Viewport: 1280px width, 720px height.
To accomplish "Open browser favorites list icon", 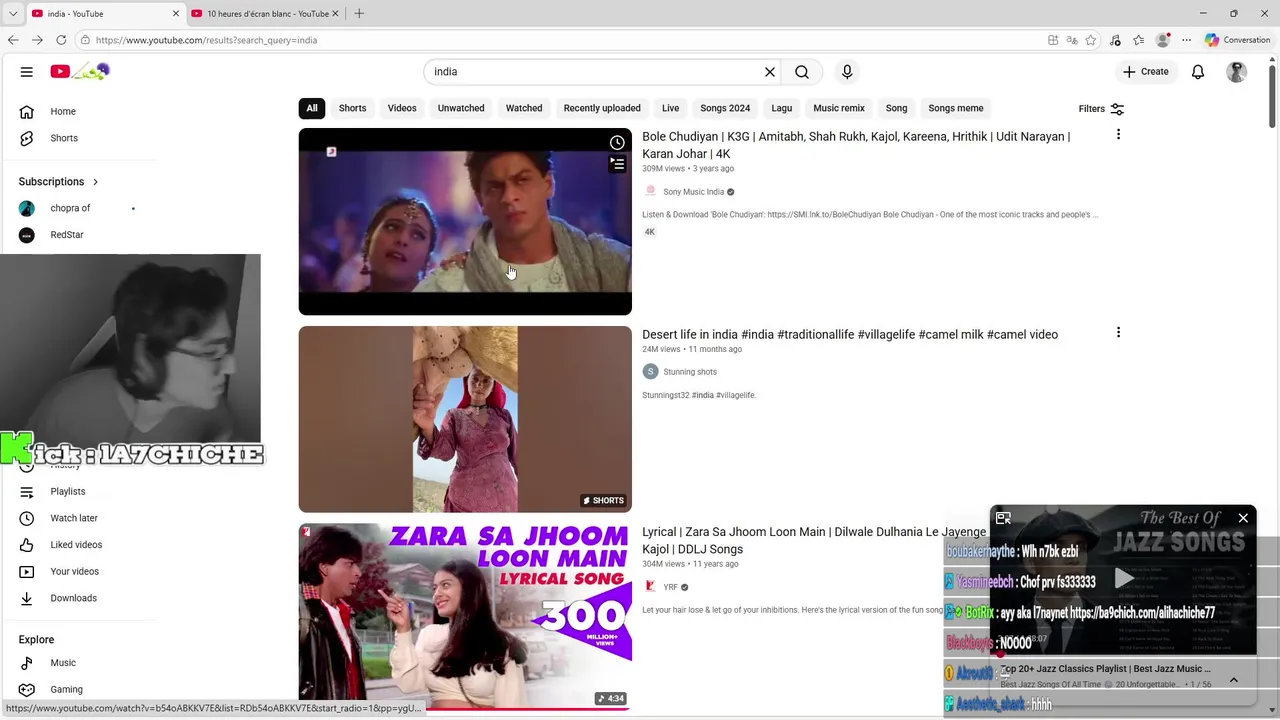I will (1139, 40).
